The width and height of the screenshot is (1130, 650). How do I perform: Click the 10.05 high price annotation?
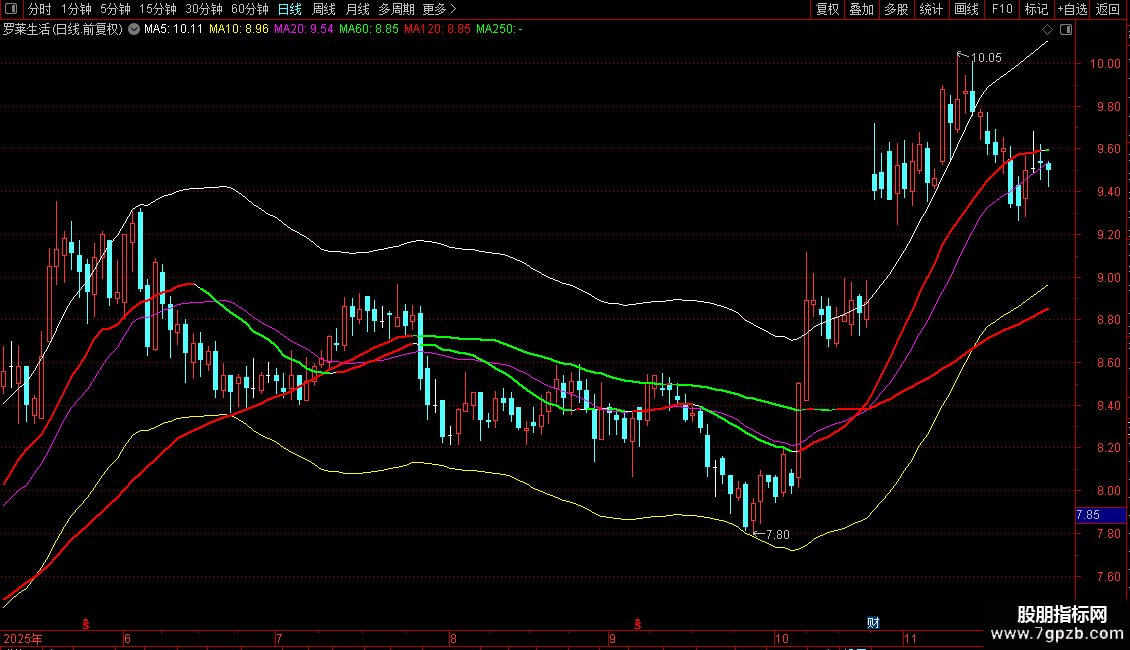(986, 58)
